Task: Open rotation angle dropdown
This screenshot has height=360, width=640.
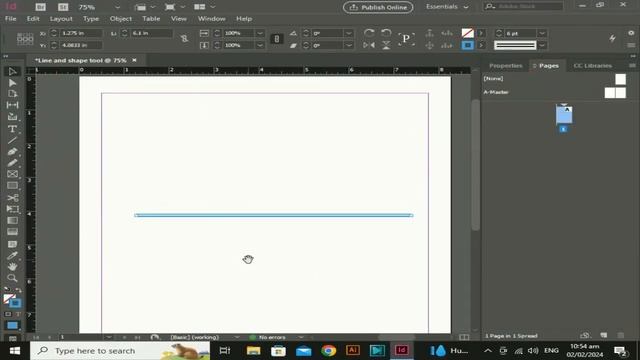Action: click(x=349, y=33)
